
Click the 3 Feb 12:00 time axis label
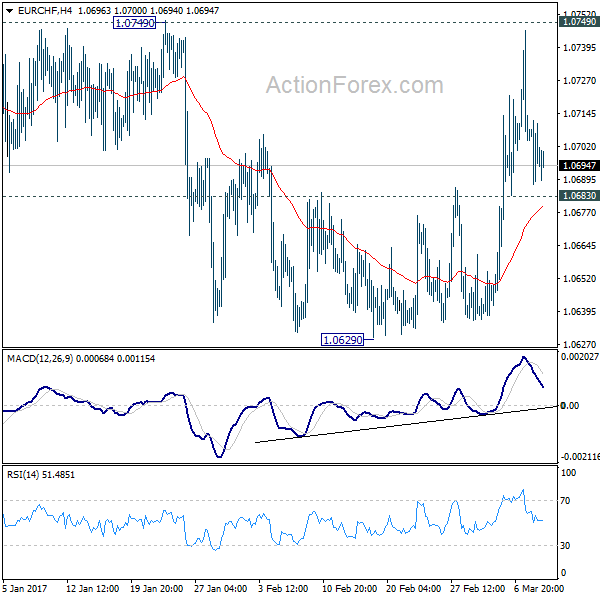tap(283, 589)
